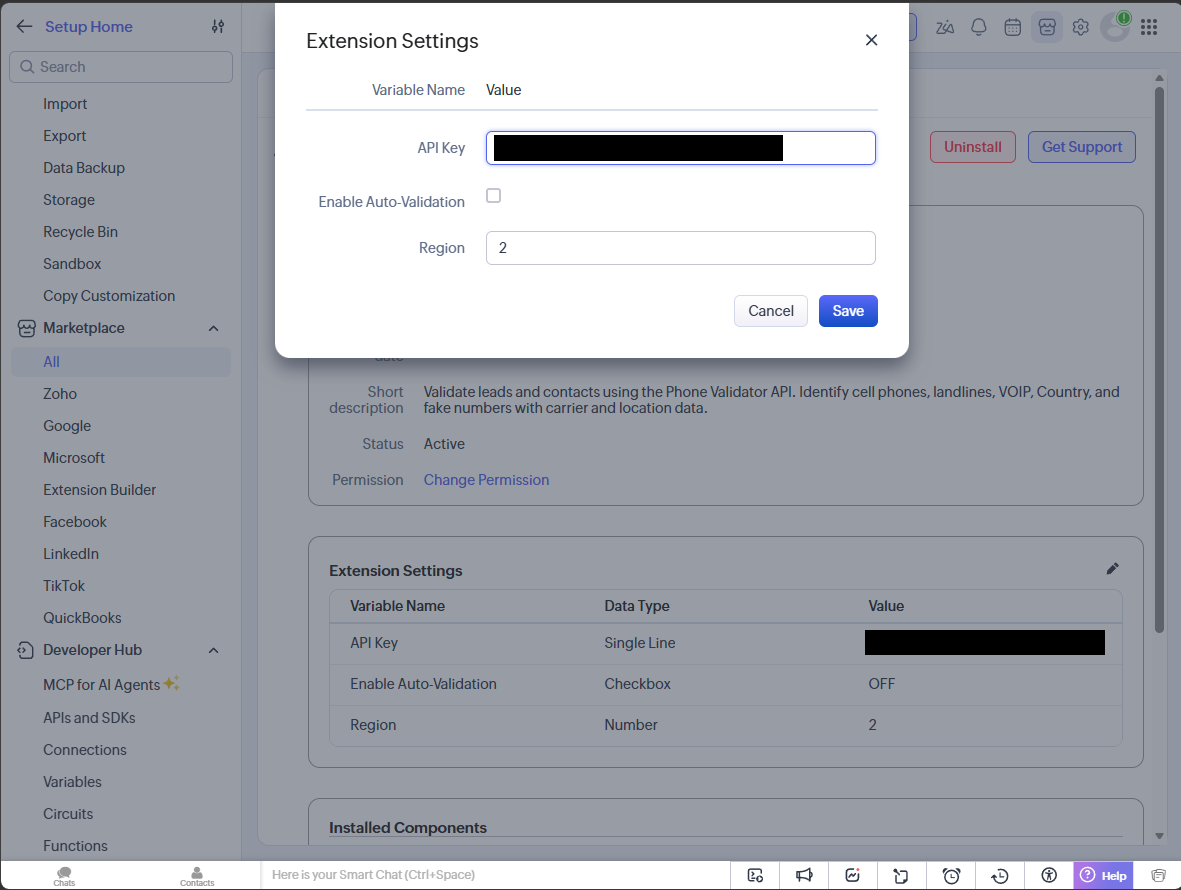Open Data Backup
The image size is (1181, 890).
[84, 168]
